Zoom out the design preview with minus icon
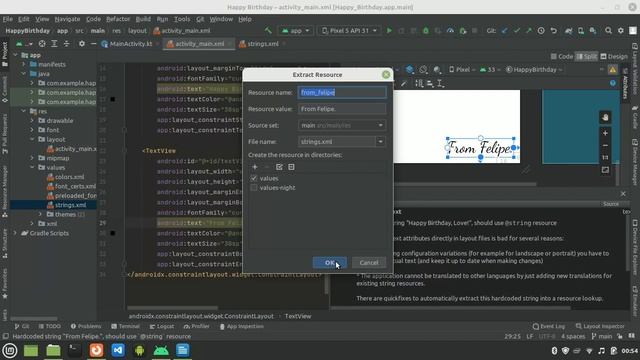 pyautogui.click(x=605, y=145)
